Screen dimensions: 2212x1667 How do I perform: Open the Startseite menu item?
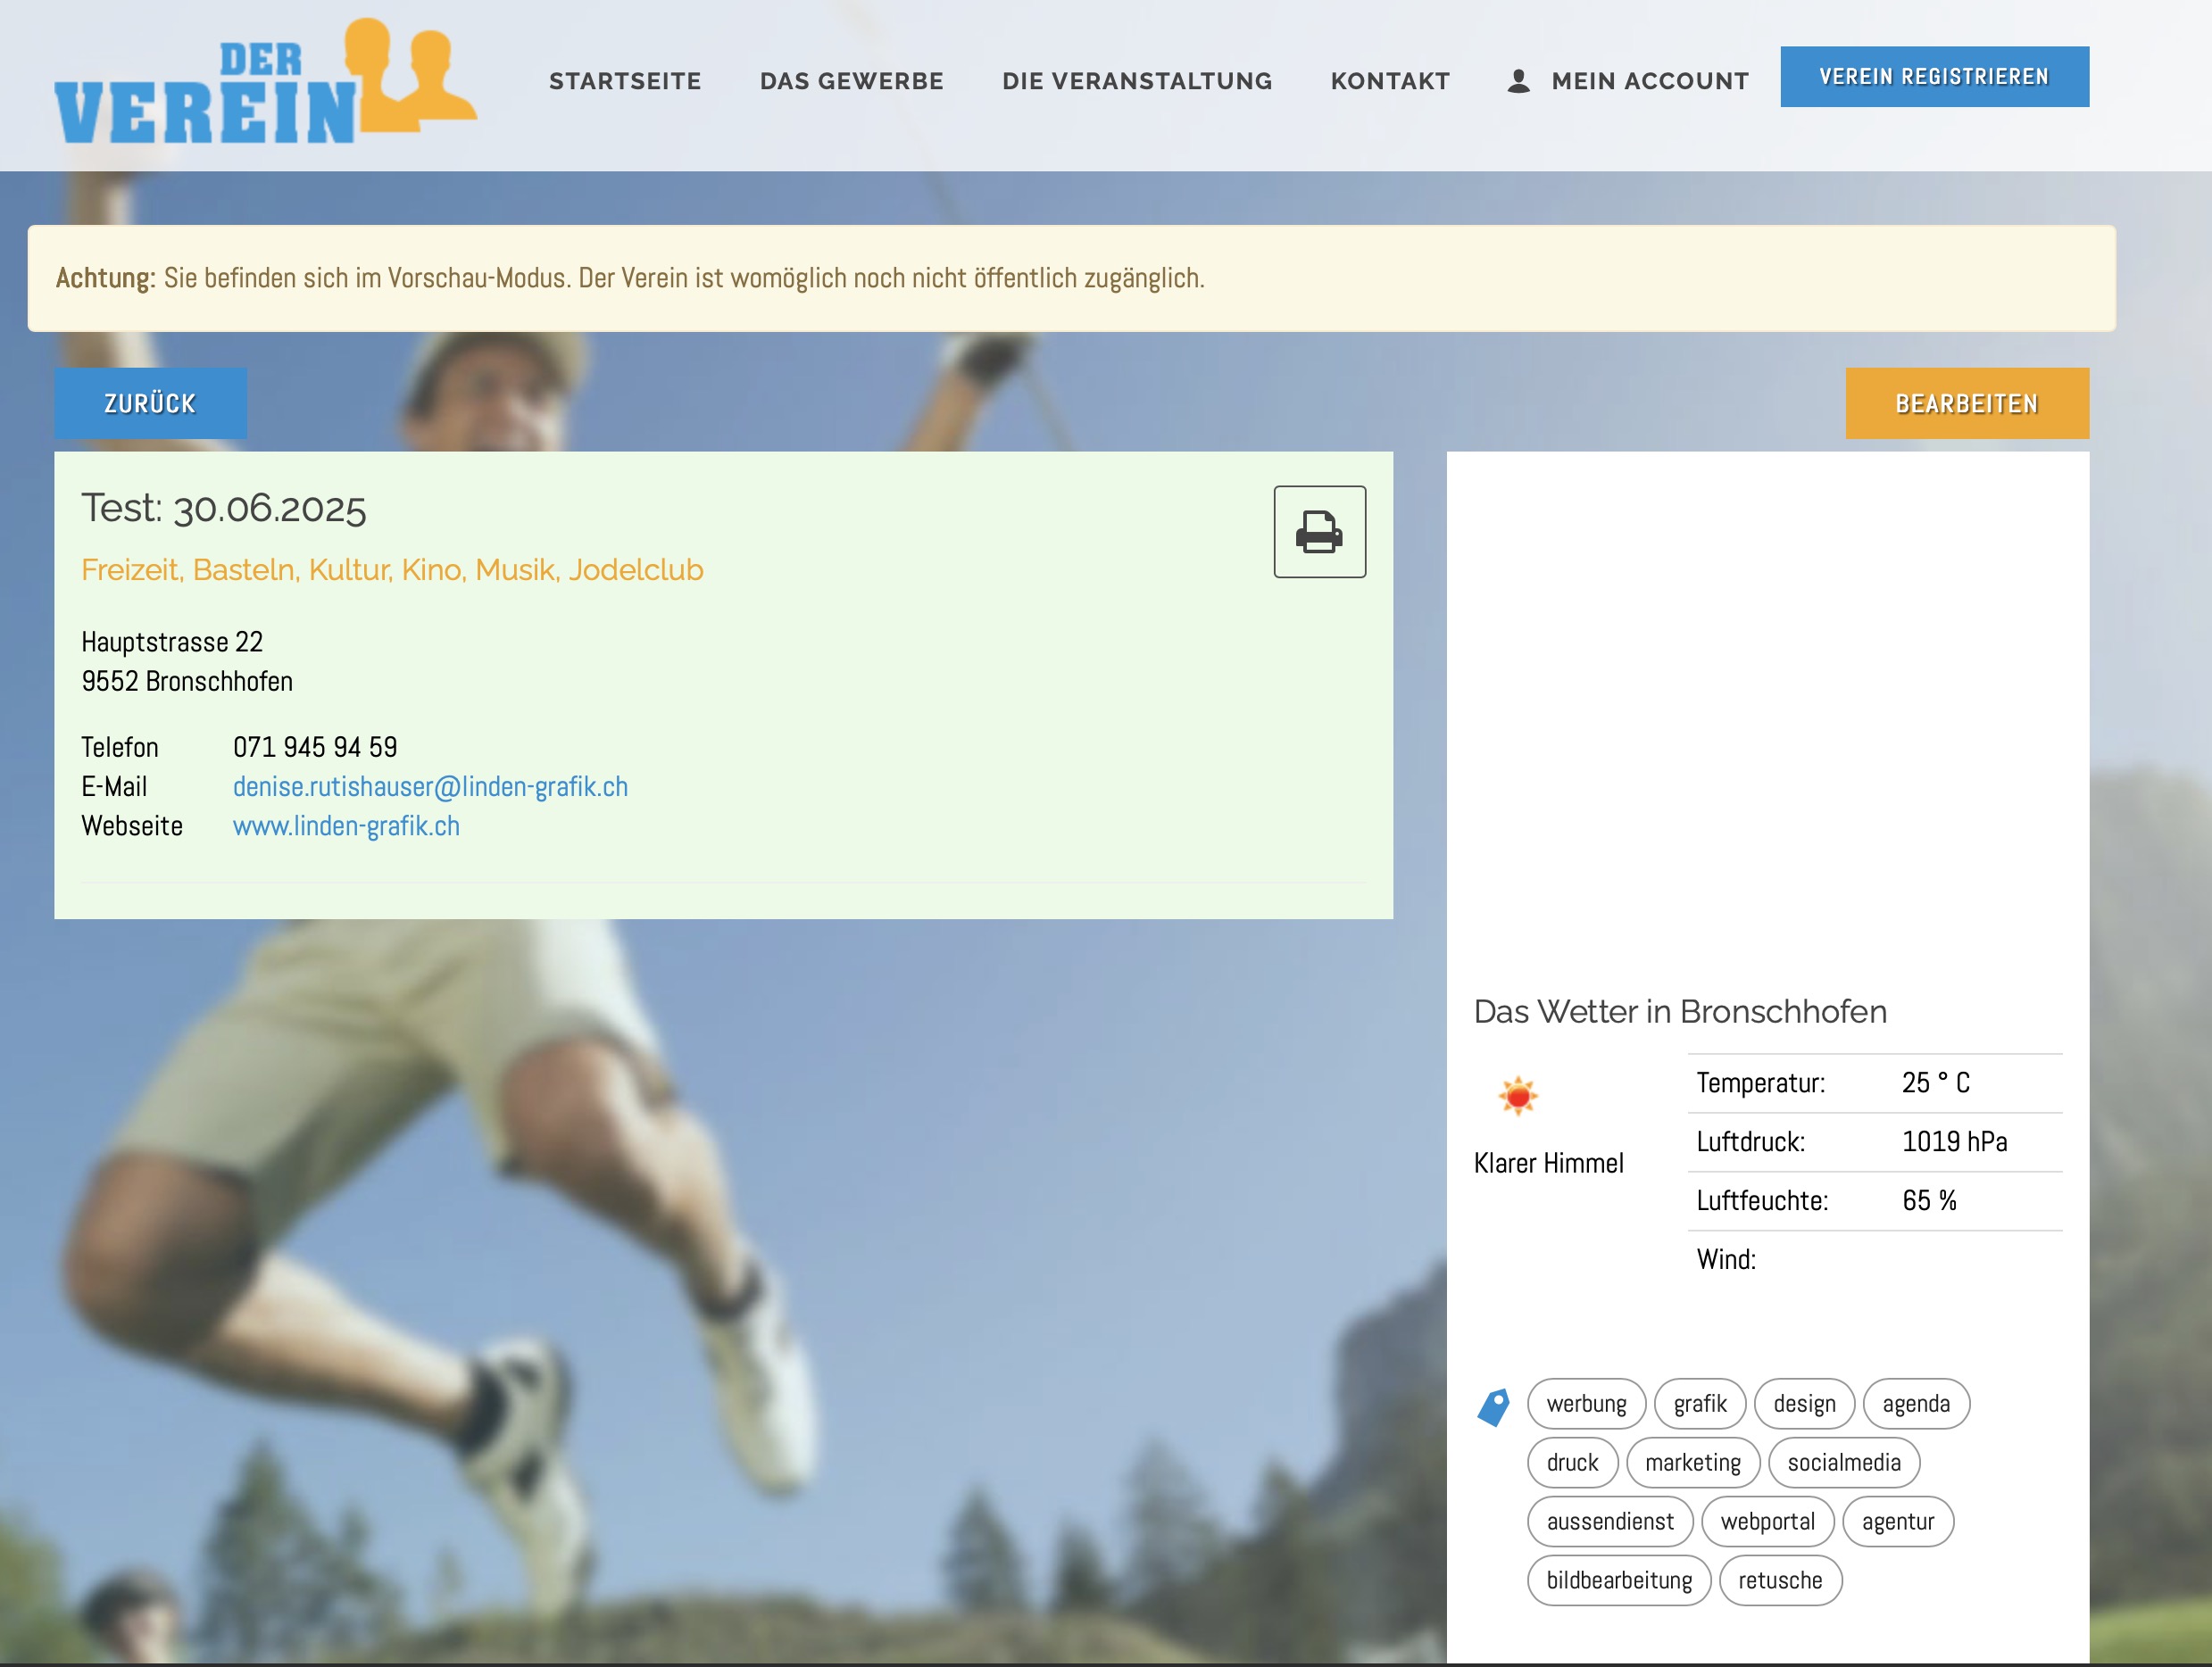[x=625, y=81]
